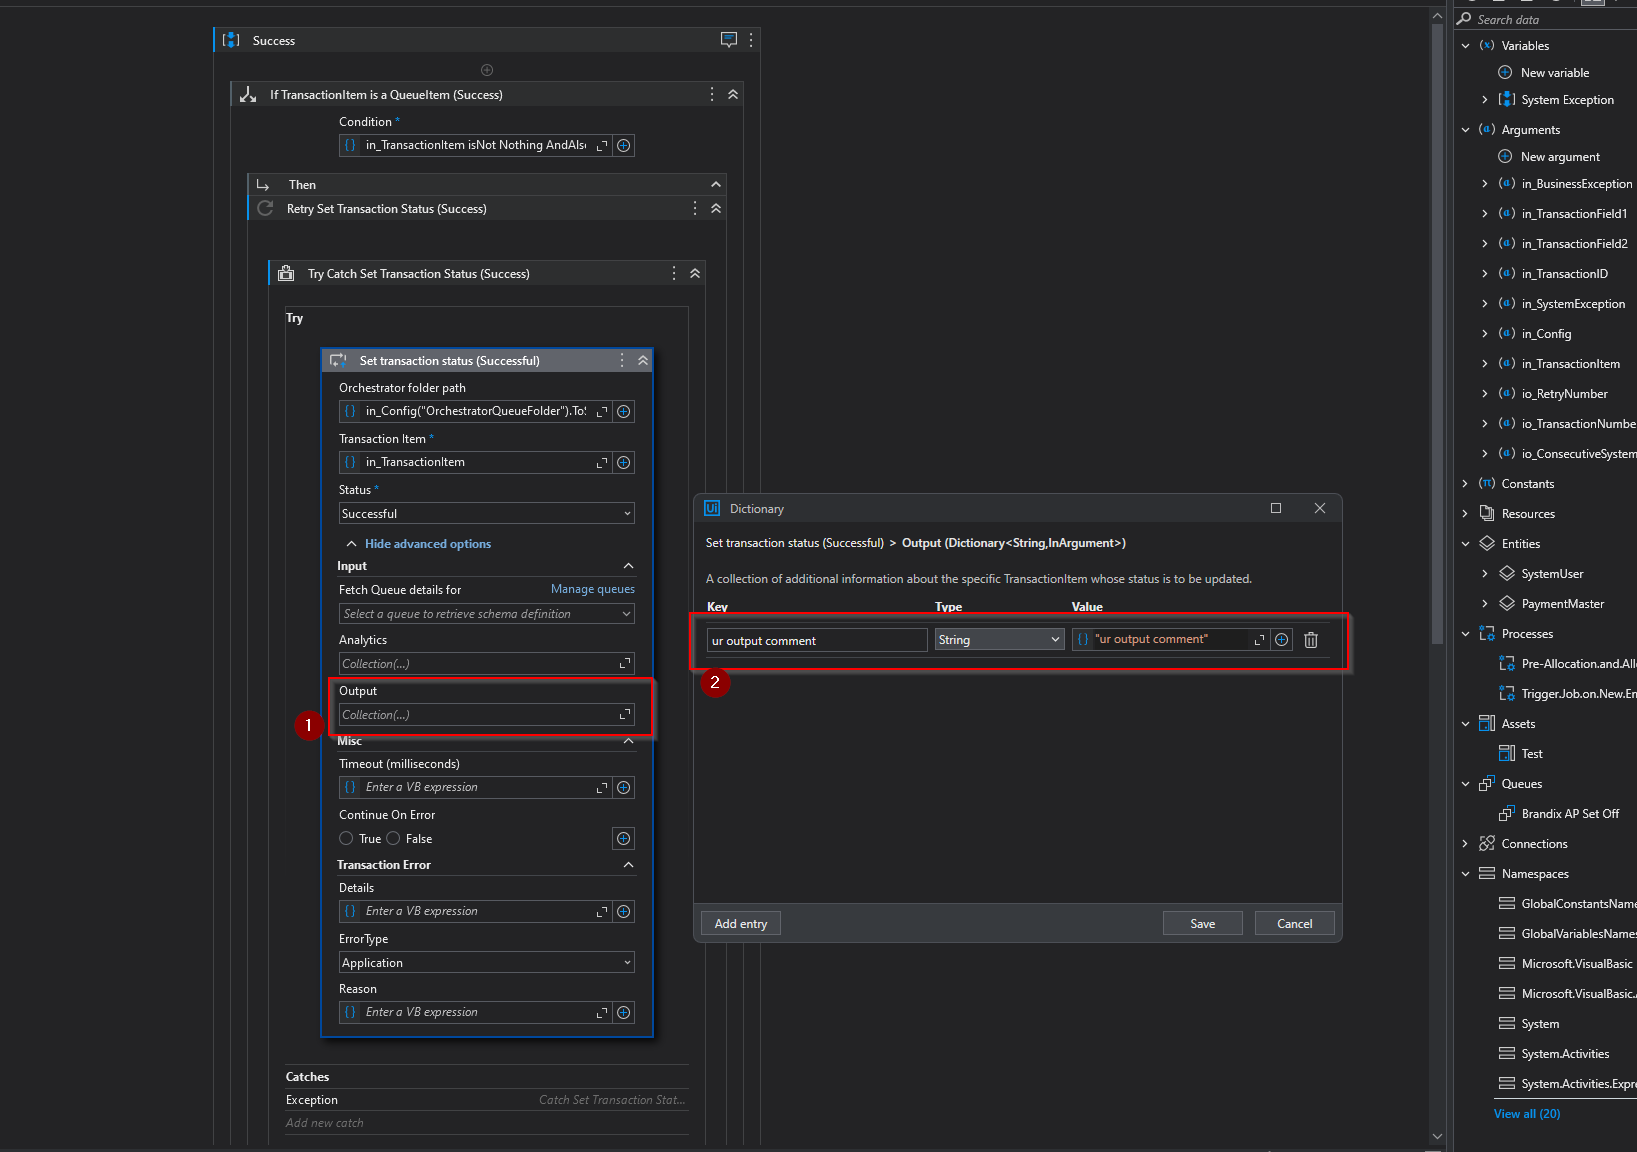Open the three-dot menu on Set transaction status
The width and height of the screenshot is (1637, 1152).
click(x=621, y=360)
